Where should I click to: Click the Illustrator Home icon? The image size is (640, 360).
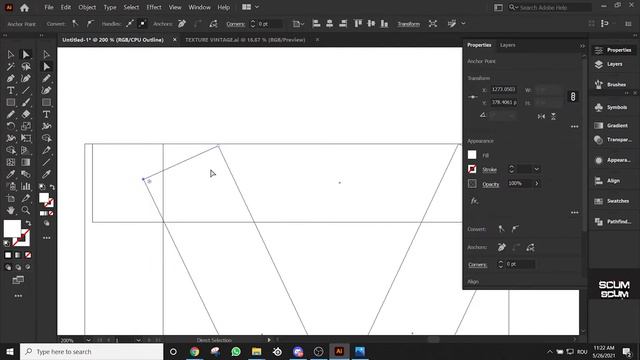[24, 7]
